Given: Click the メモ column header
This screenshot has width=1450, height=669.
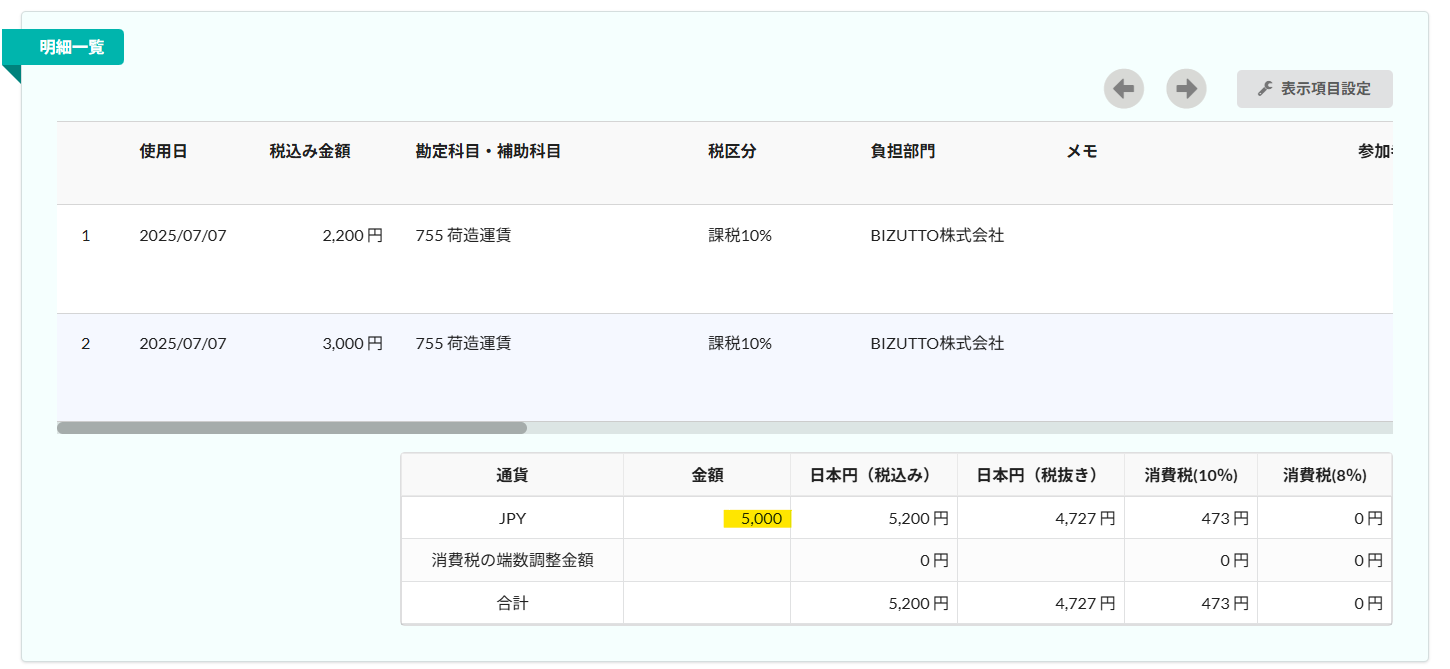Looking at the screenshot, I should pos(1082,152).
